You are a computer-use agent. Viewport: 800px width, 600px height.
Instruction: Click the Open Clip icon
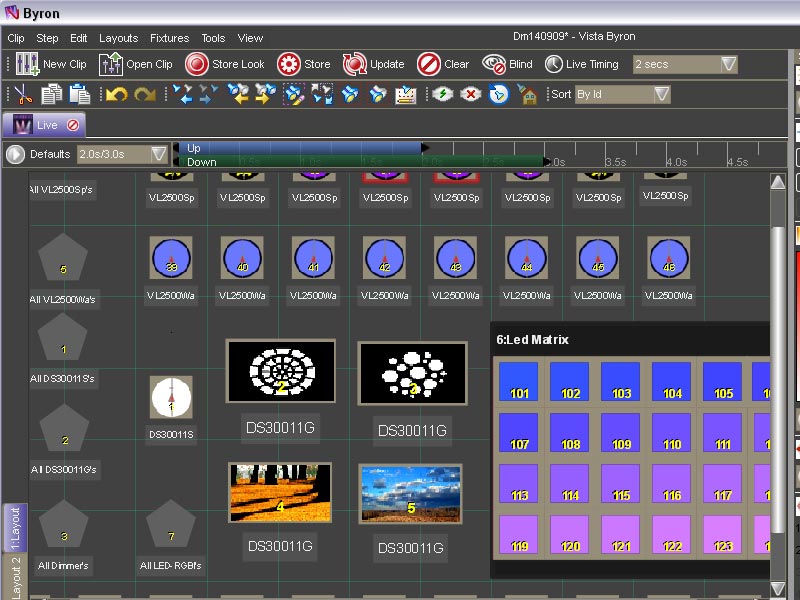point(110,64)
